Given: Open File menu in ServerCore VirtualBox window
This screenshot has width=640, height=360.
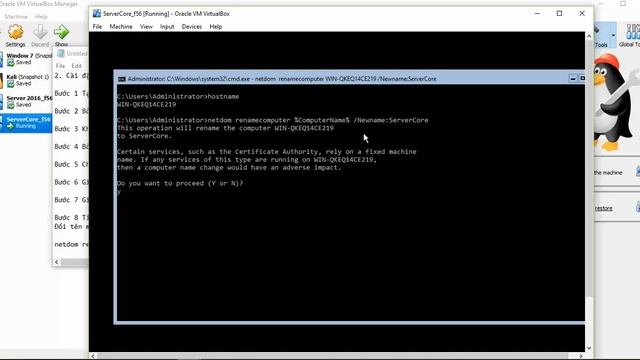Looking at the screenshot, I should point(97,27).
